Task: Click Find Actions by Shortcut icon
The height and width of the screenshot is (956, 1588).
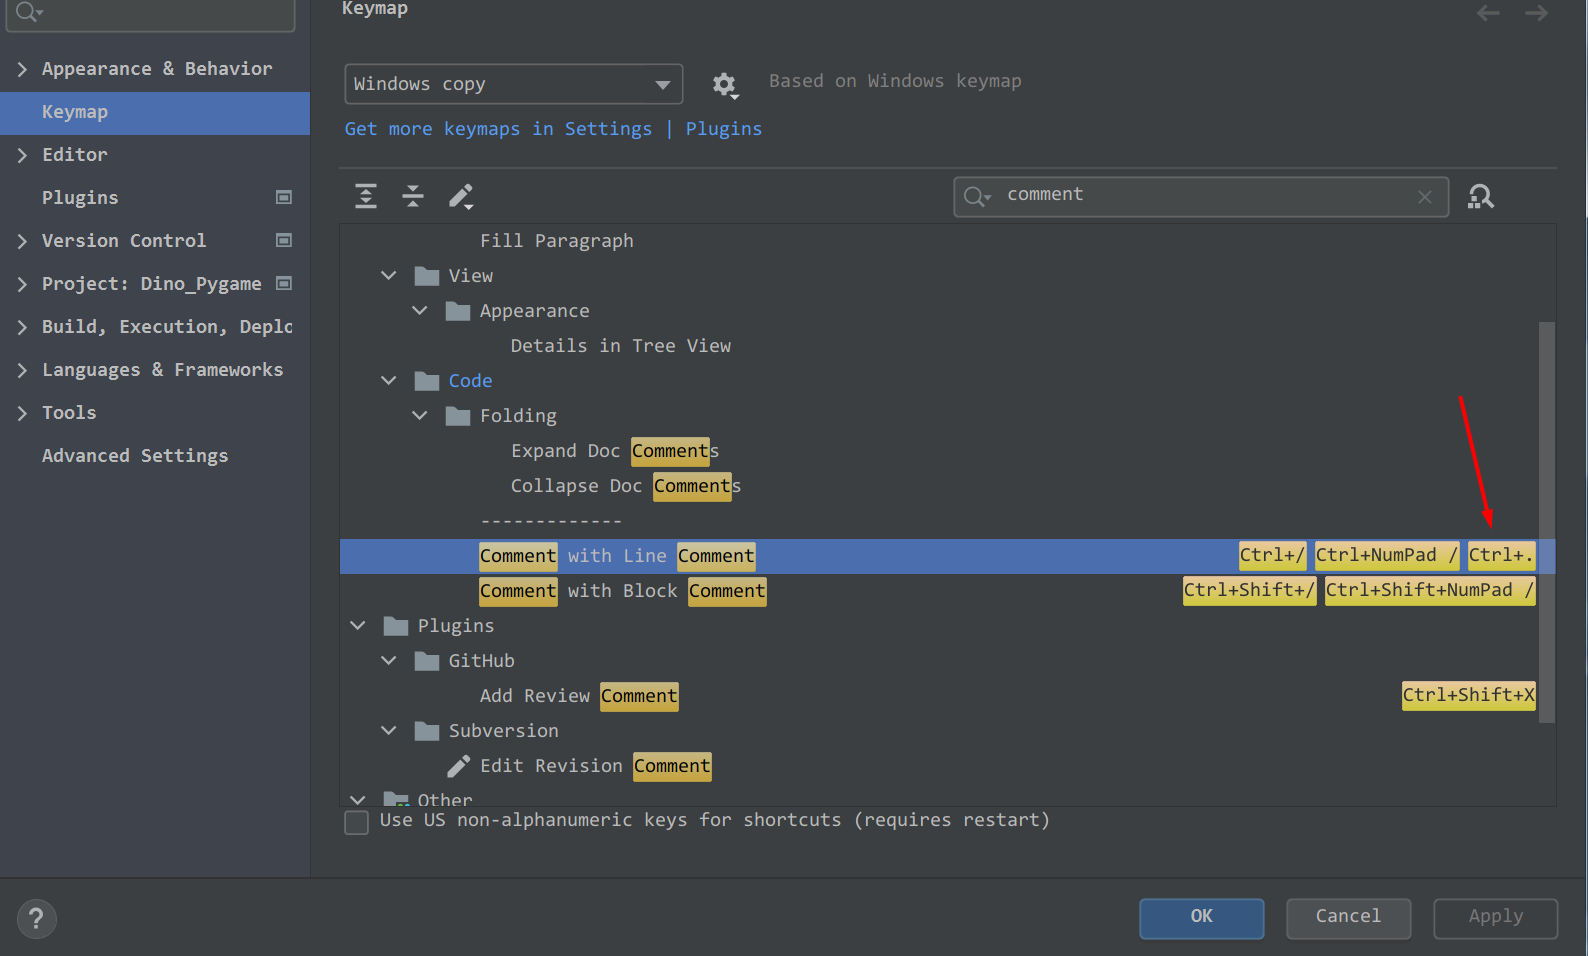Action: (1481, 196)
